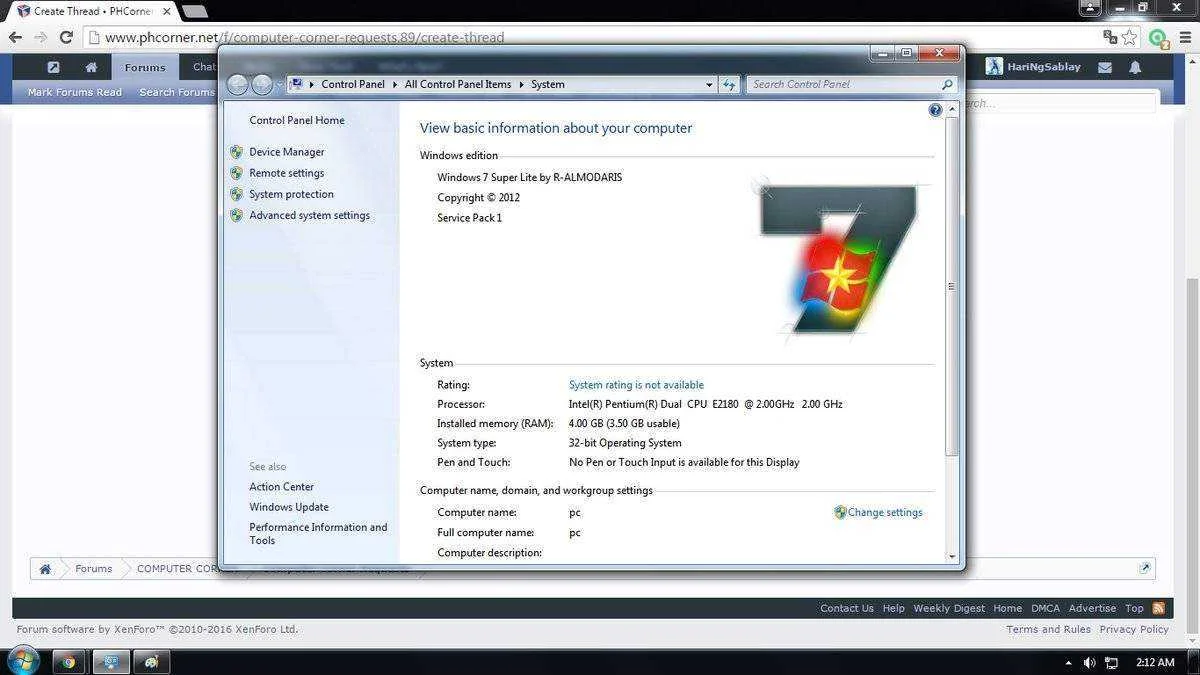Open Remote settings link
This screenshot has width=1200, height=675.
point(287,173)
